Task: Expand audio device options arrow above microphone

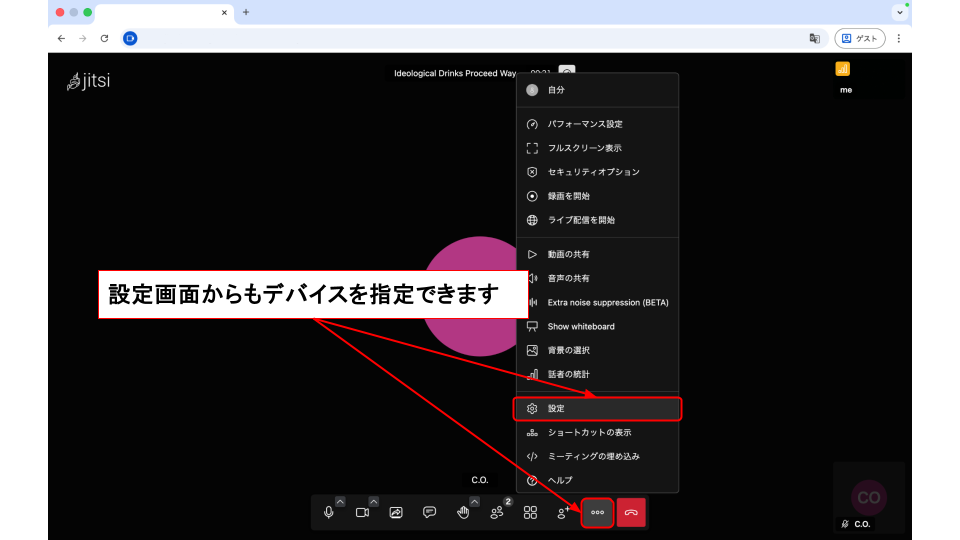Action: tap(340, 501)
